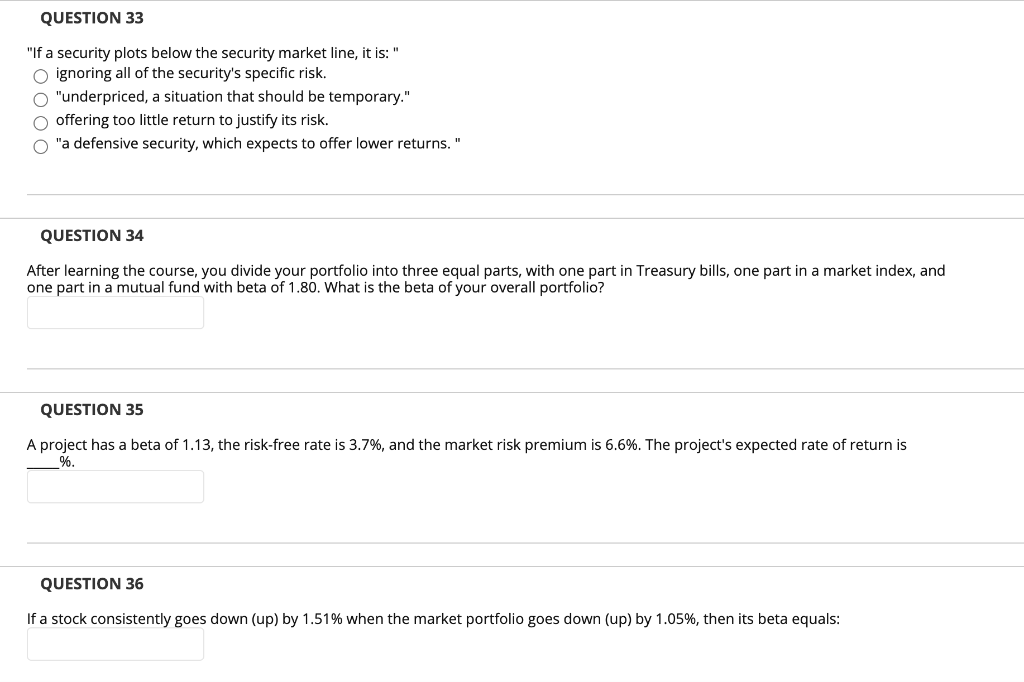Select 'offering too little return to justify its risk'
This screenshot has height=682, width=1024.
point(41,122)
